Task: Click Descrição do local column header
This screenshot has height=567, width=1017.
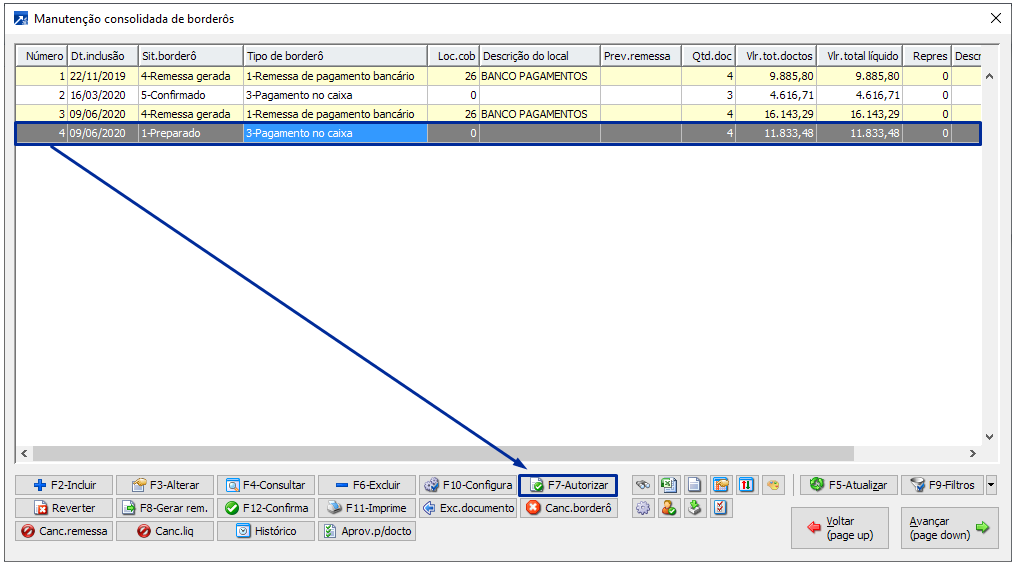Action: pos(540,56)
